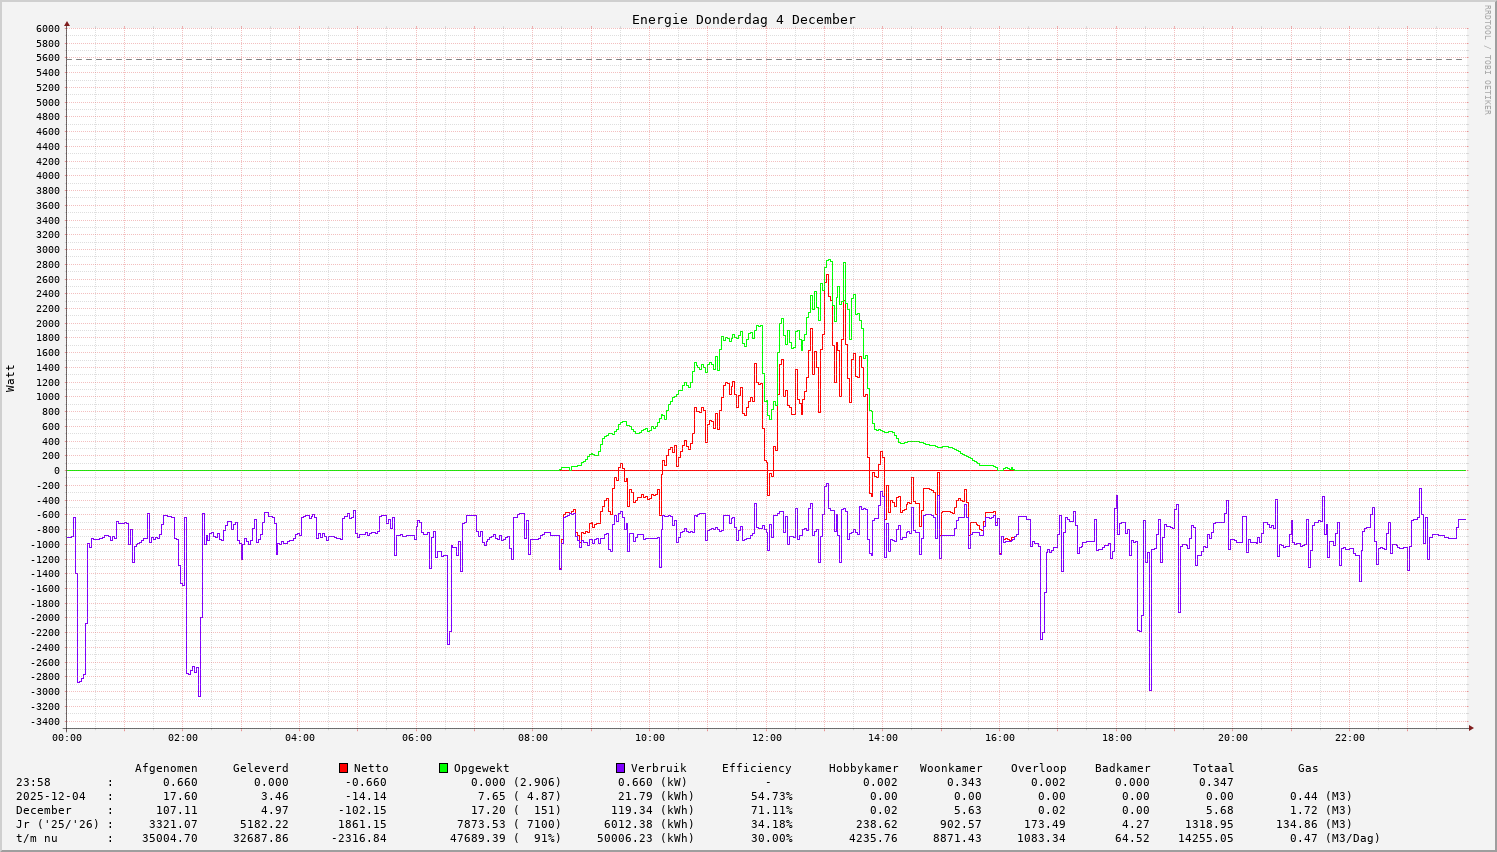Click the RRDTOOL / TOBI OETIKER watermark
1497x852 pixels.
tap(1487, 60)
